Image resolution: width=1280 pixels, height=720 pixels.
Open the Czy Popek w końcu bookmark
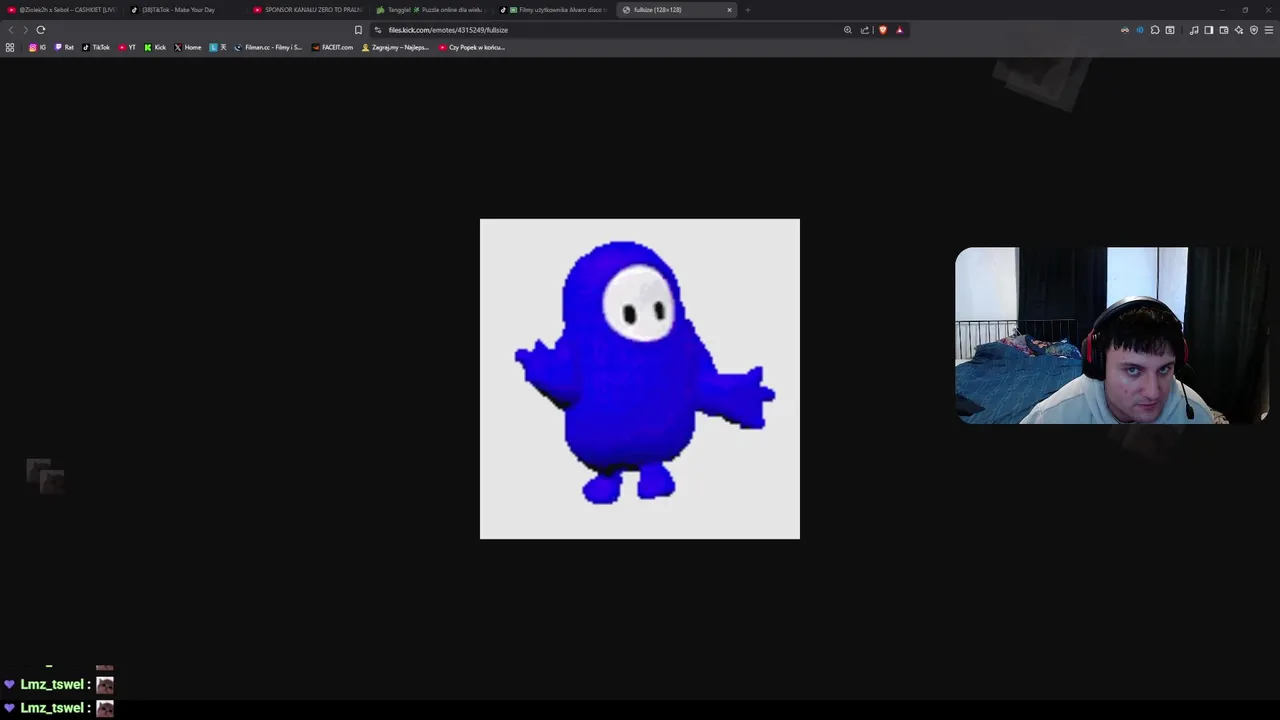(472, 47)
